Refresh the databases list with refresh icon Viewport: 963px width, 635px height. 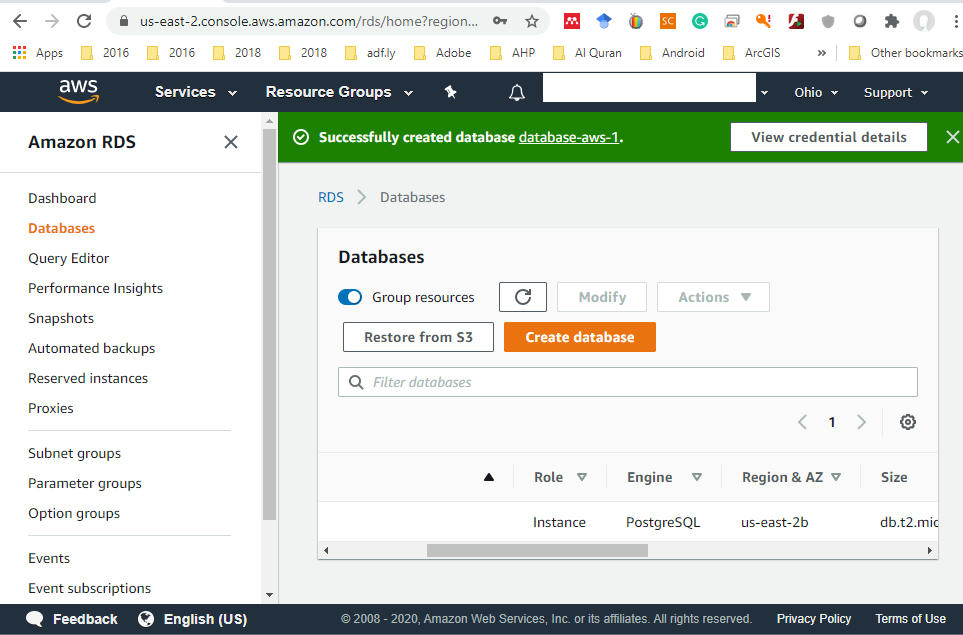(523, 297)
